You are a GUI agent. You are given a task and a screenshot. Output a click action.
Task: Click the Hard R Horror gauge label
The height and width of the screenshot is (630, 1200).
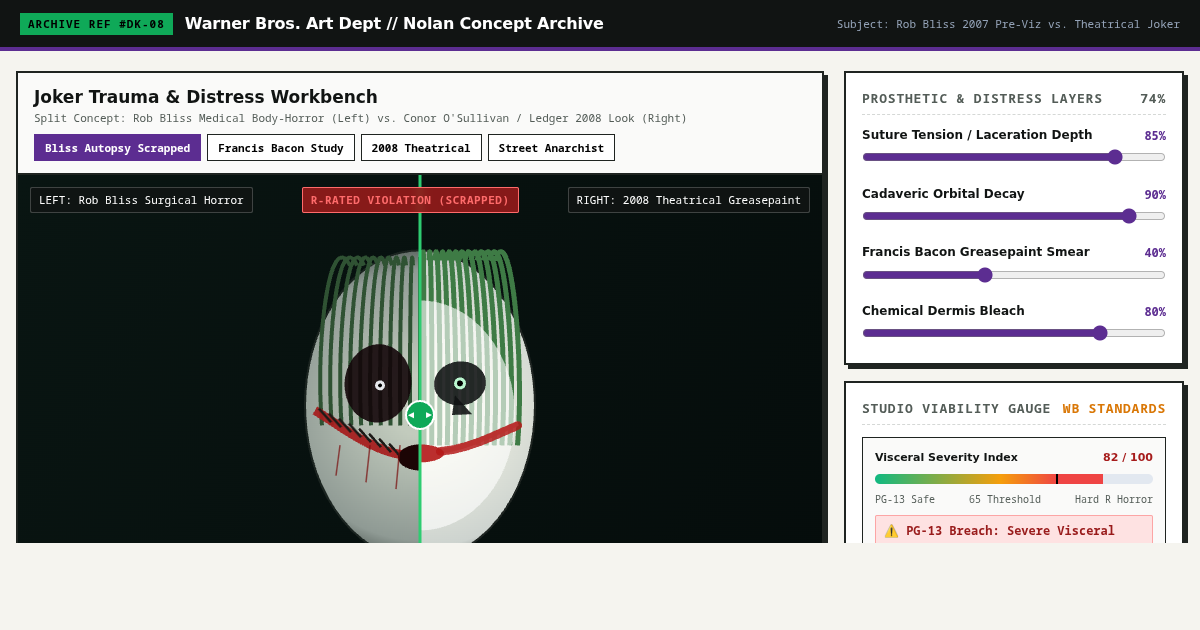click(x=1114, y=500)
